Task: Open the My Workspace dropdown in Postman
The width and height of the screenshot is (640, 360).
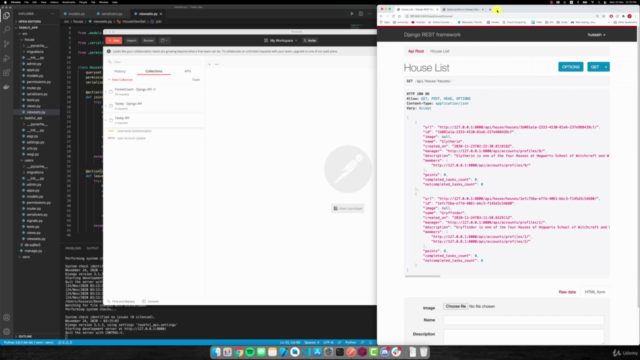Action: tap(281, 40)
